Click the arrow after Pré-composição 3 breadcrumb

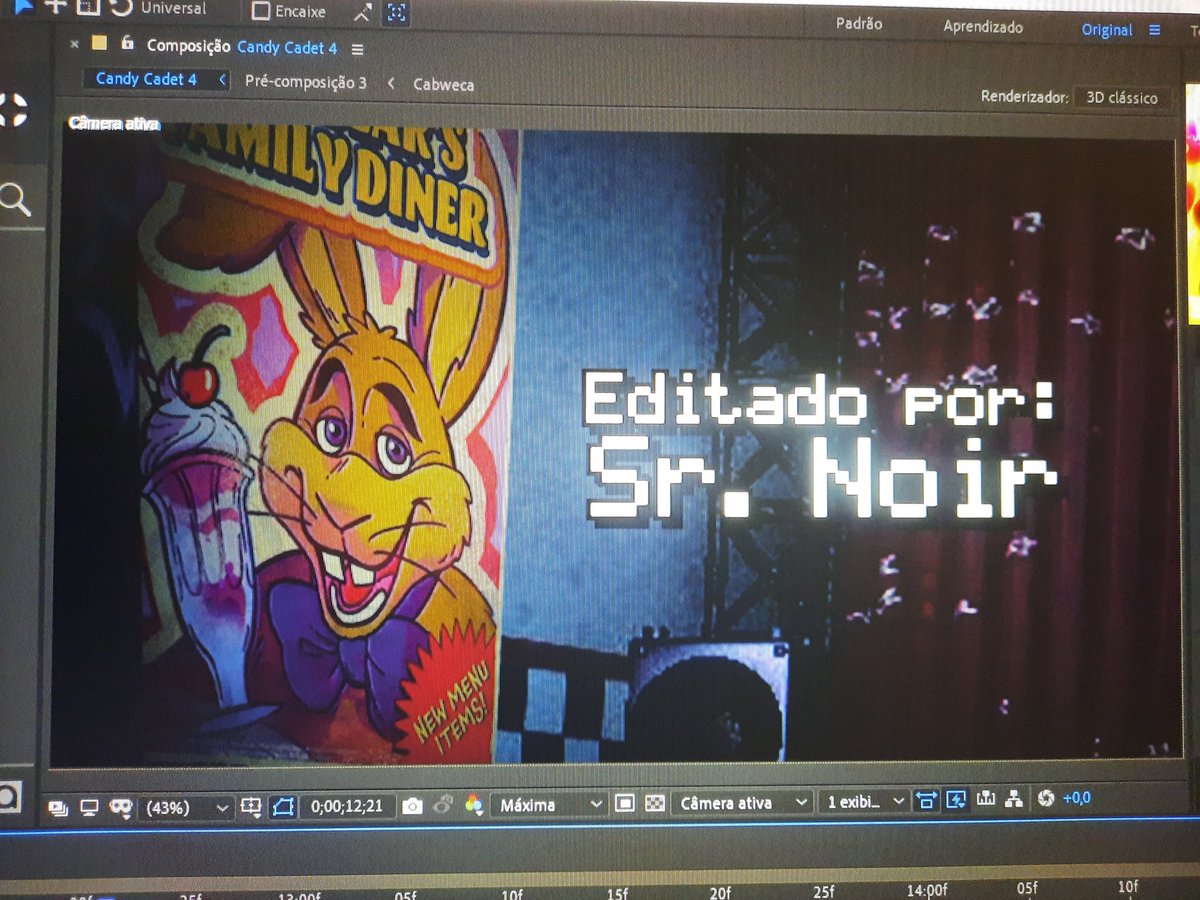coord(391,83)
